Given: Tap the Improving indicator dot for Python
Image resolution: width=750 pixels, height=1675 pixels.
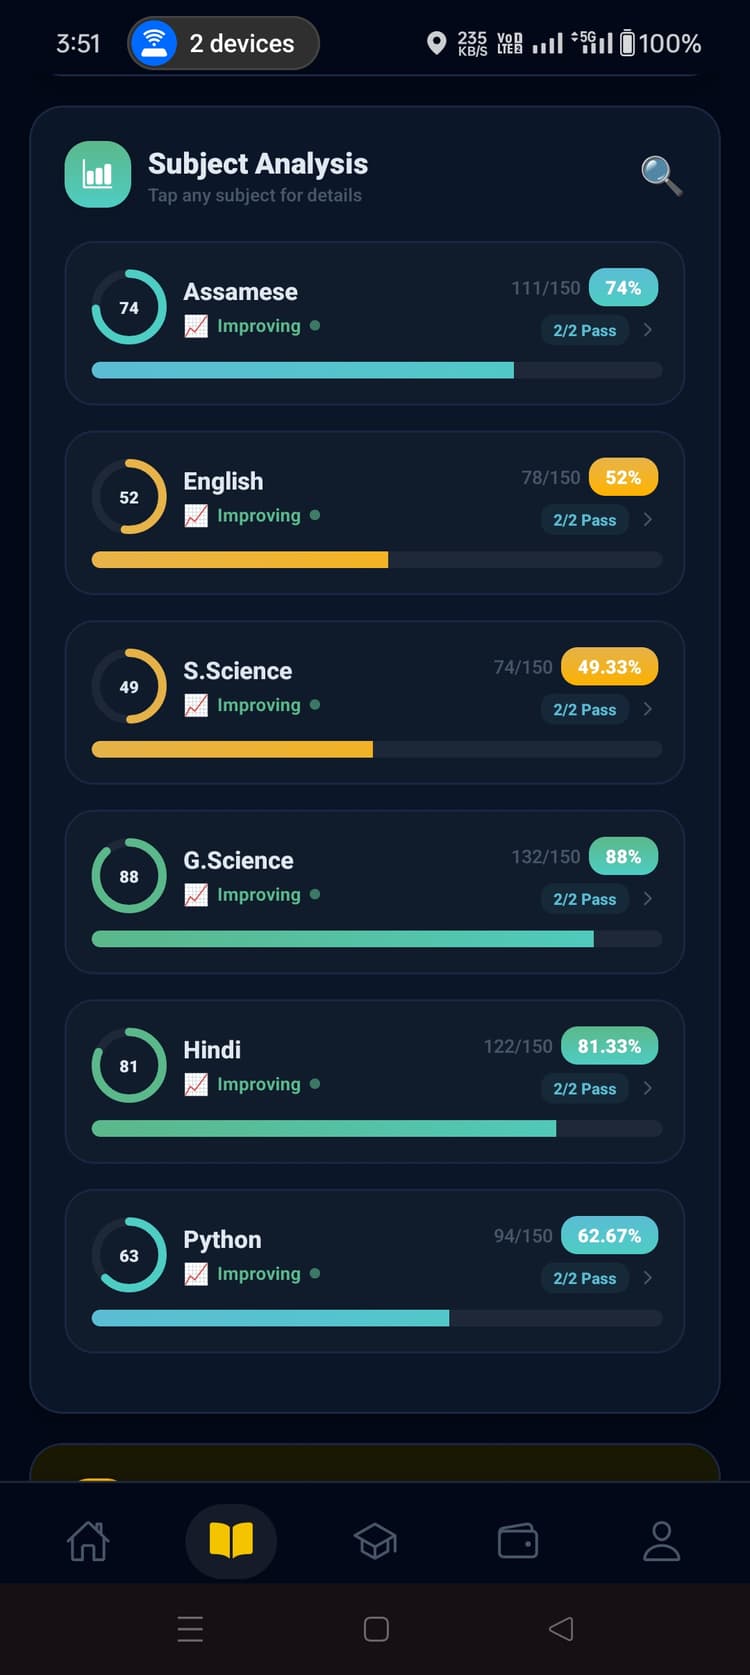Looking at the screenshot, I should [314, 1274].
